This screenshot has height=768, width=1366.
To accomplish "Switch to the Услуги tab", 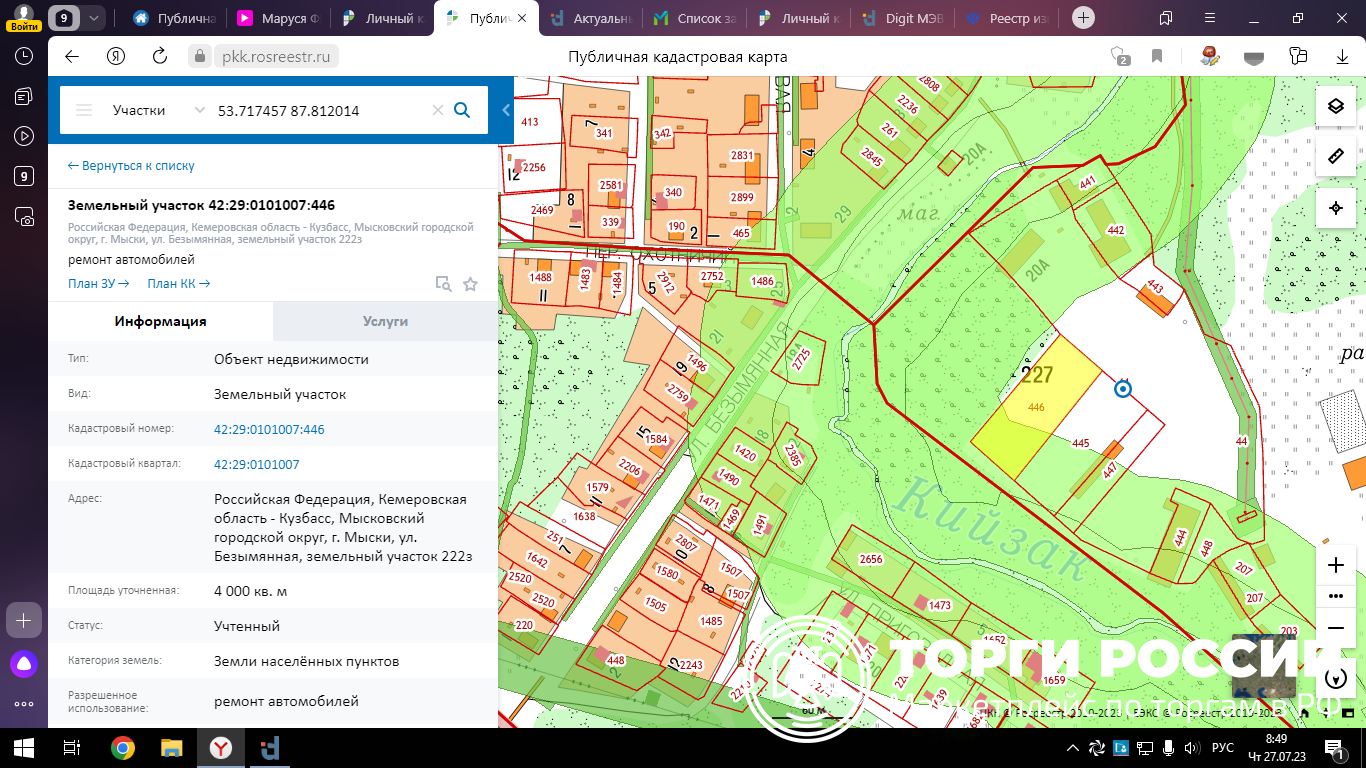I will [385, 321].
